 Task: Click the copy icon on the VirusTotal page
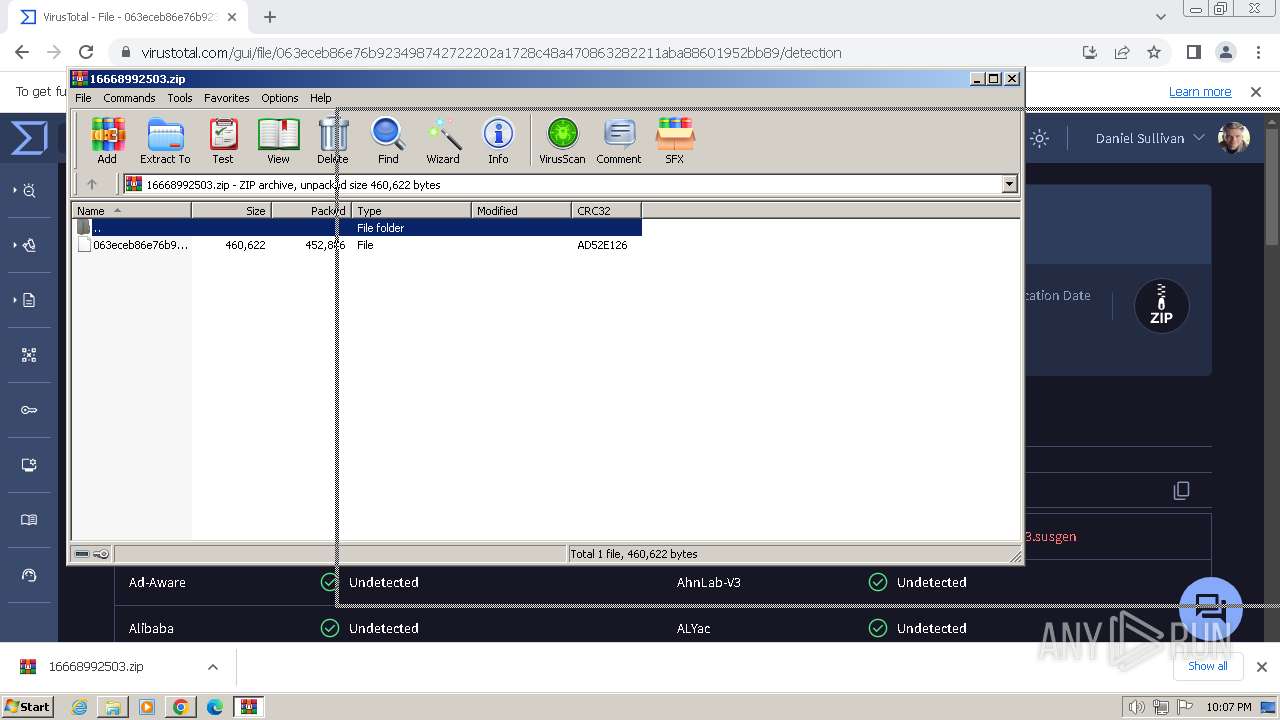(x=1181, y=490)
